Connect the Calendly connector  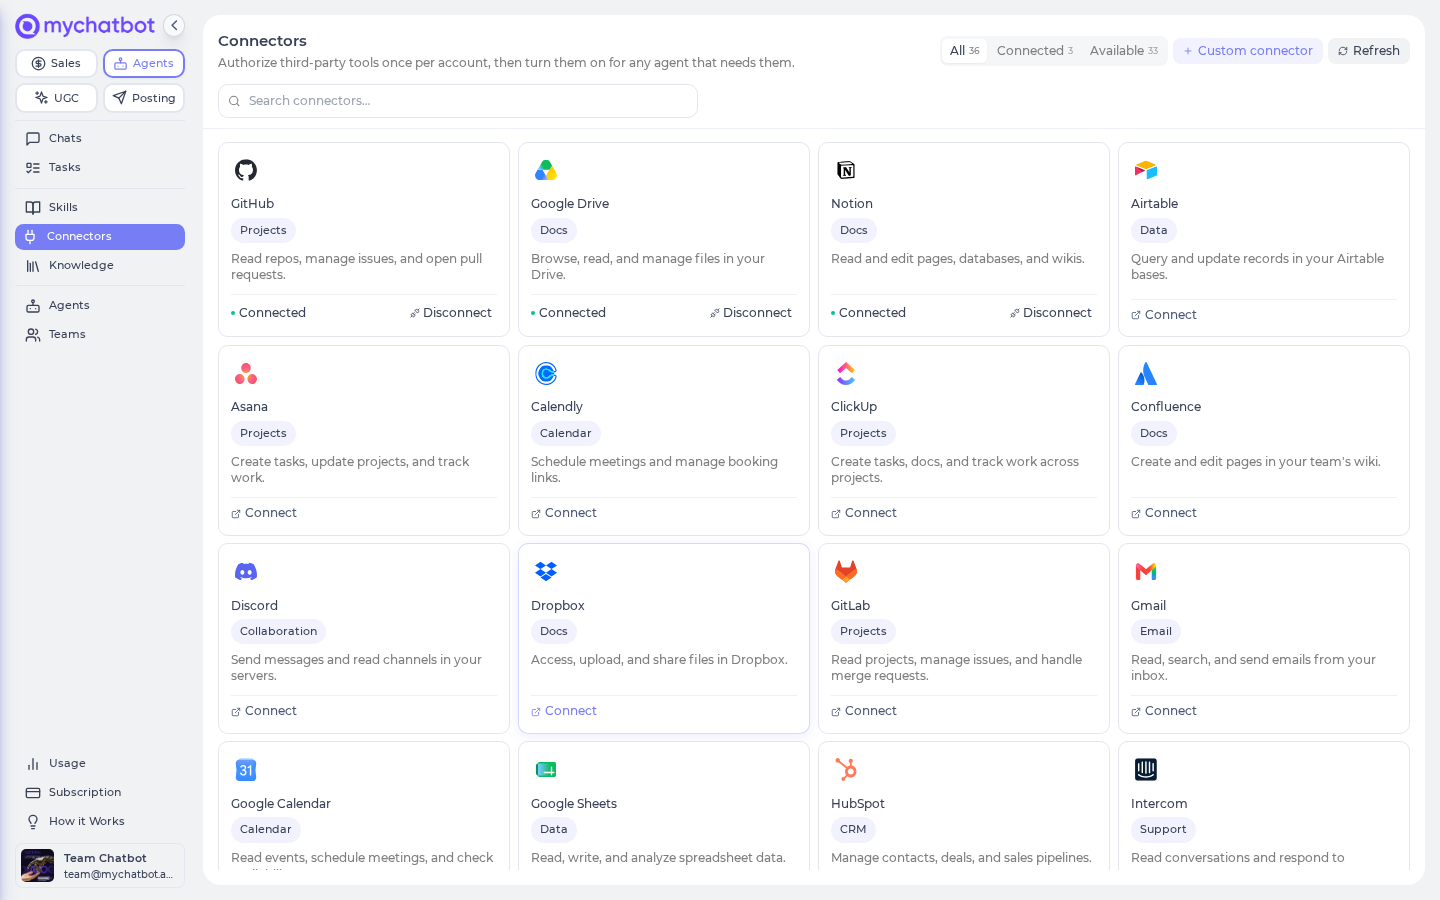tap(564, 513)
